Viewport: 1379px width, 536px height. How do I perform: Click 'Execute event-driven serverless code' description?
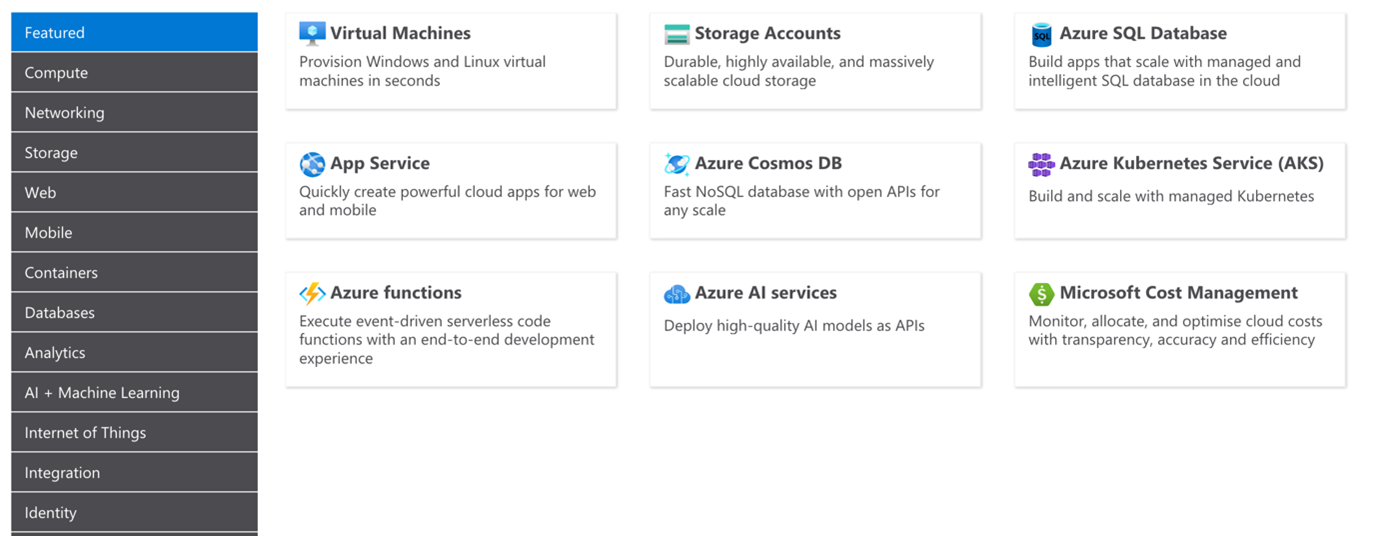pos(447,340)
